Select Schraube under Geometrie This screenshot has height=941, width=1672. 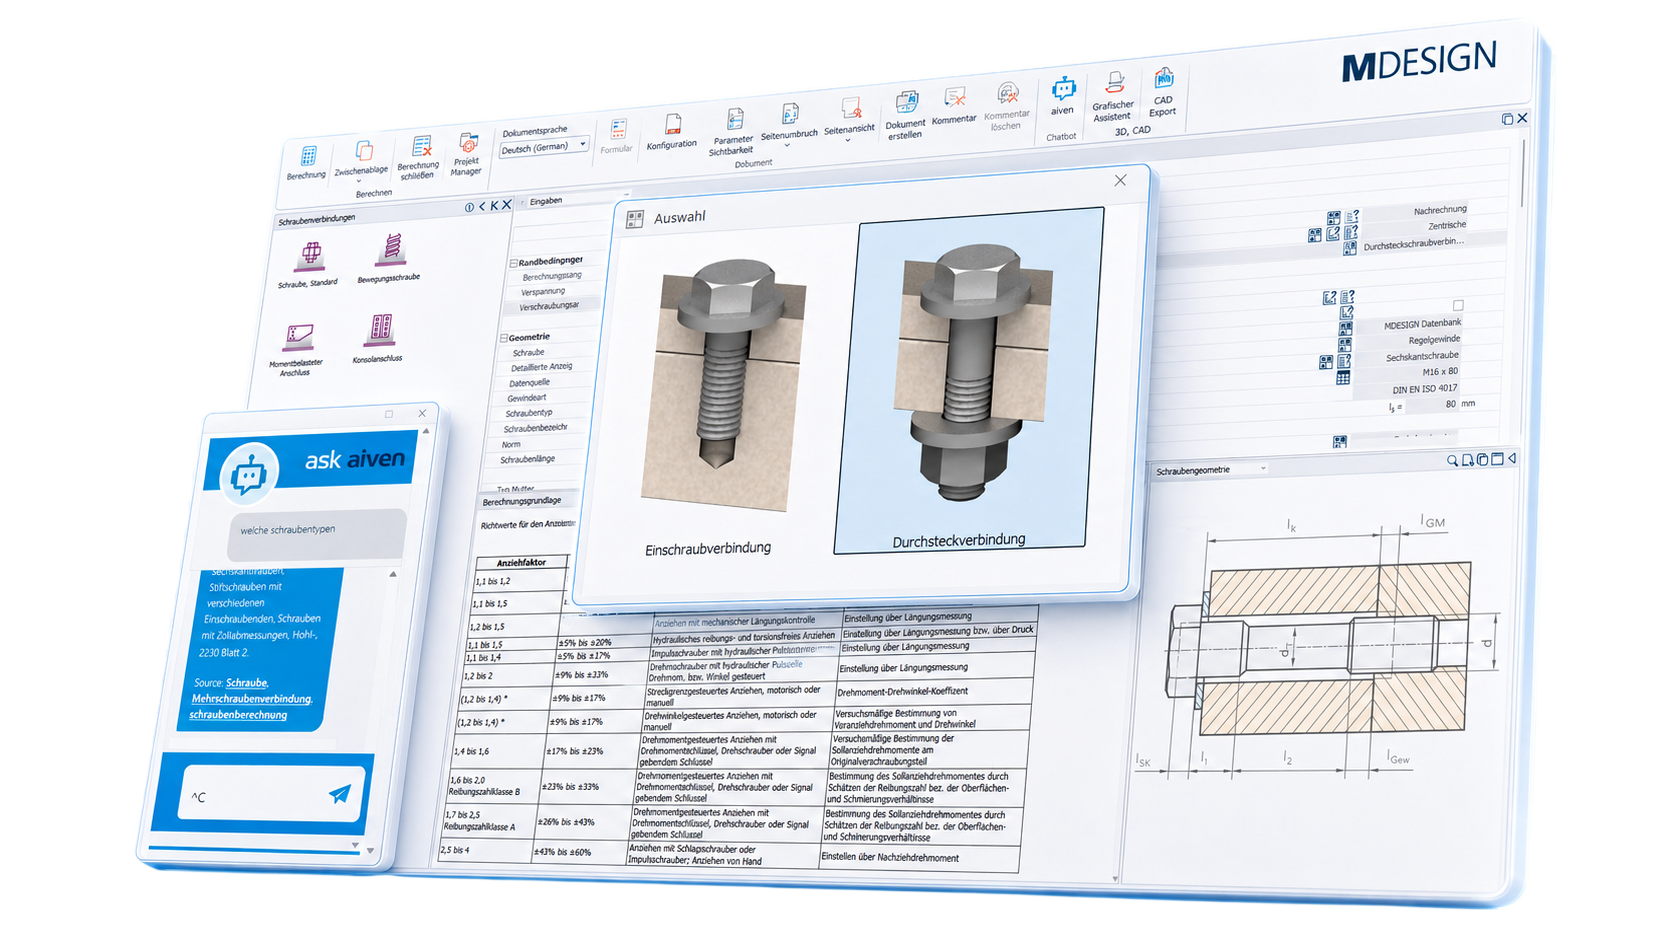[529, 352]
